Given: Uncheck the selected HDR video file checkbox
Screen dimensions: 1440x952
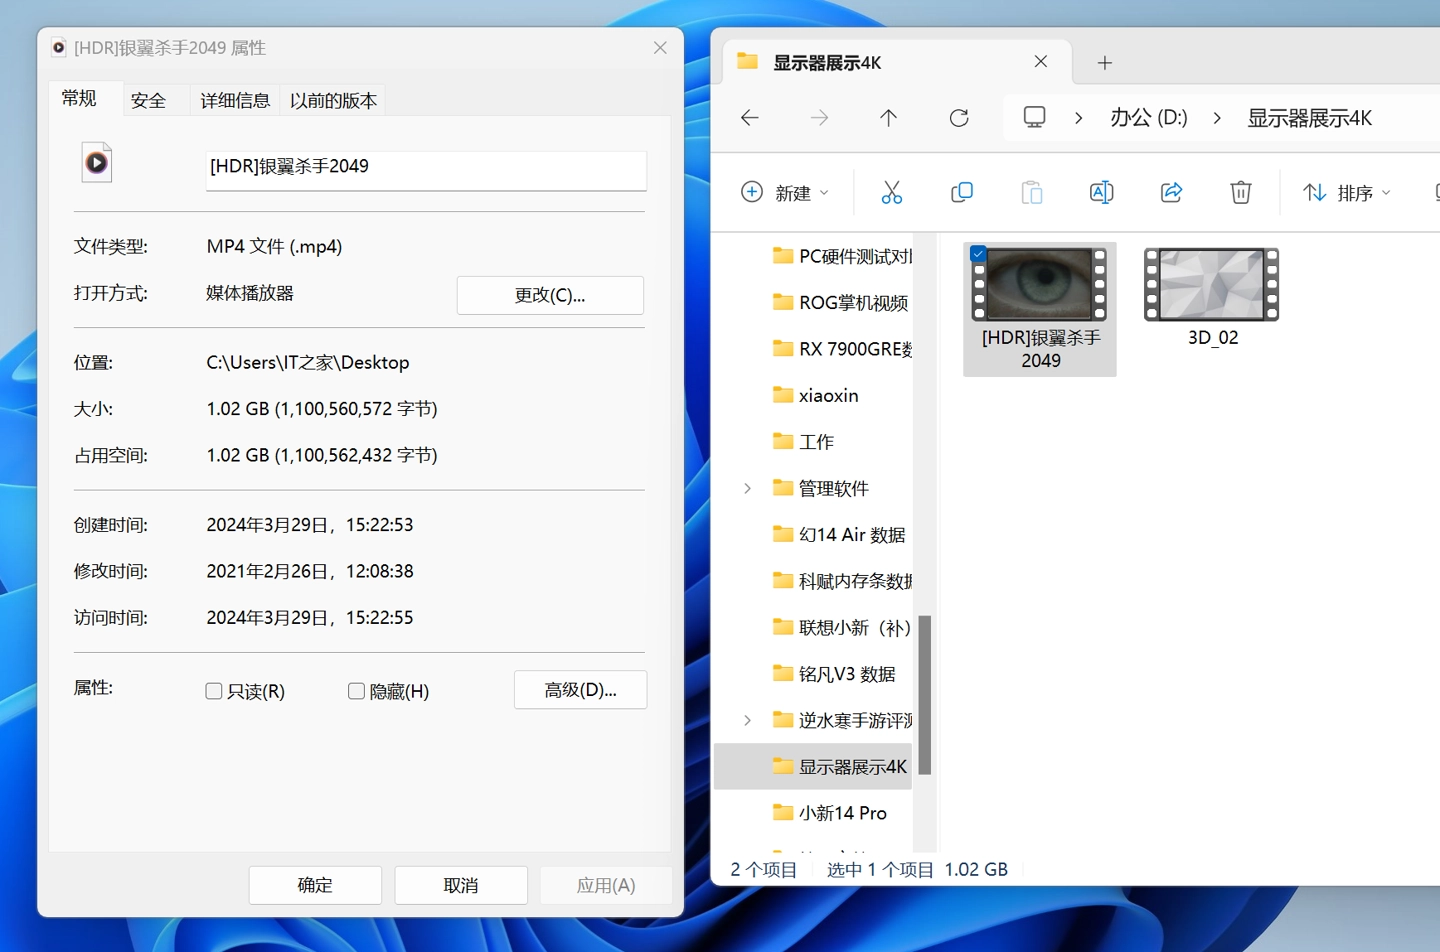Looking at the screenshot, I should click(x=978, y=254).
